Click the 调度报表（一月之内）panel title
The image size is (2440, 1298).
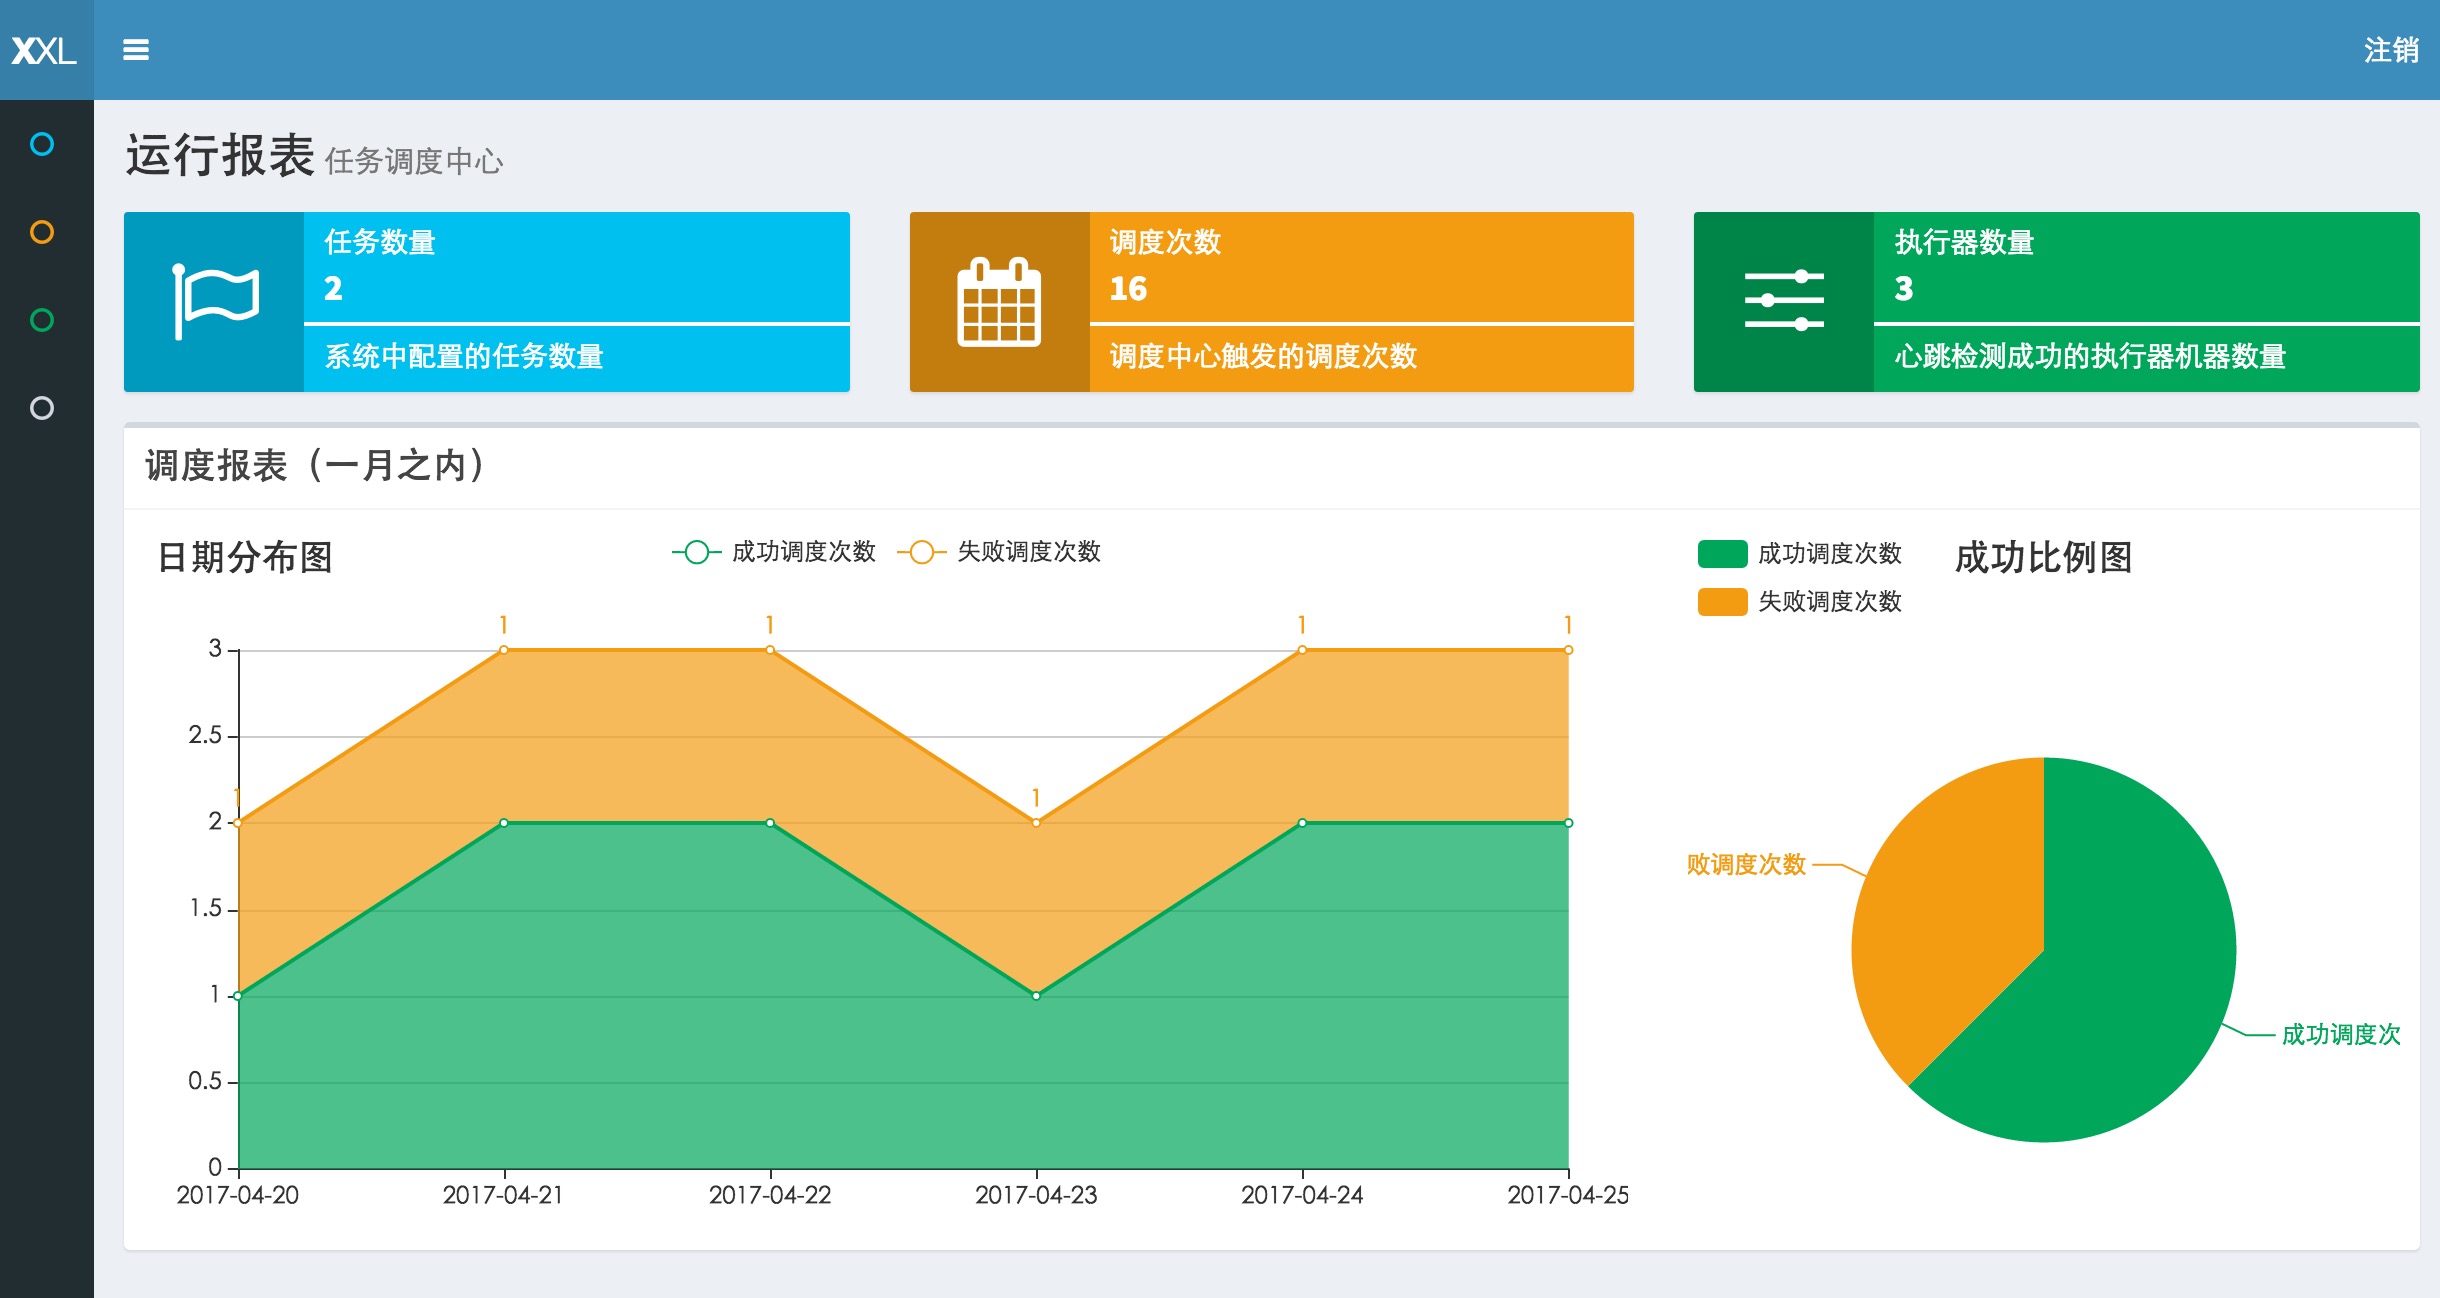point(316,465)
